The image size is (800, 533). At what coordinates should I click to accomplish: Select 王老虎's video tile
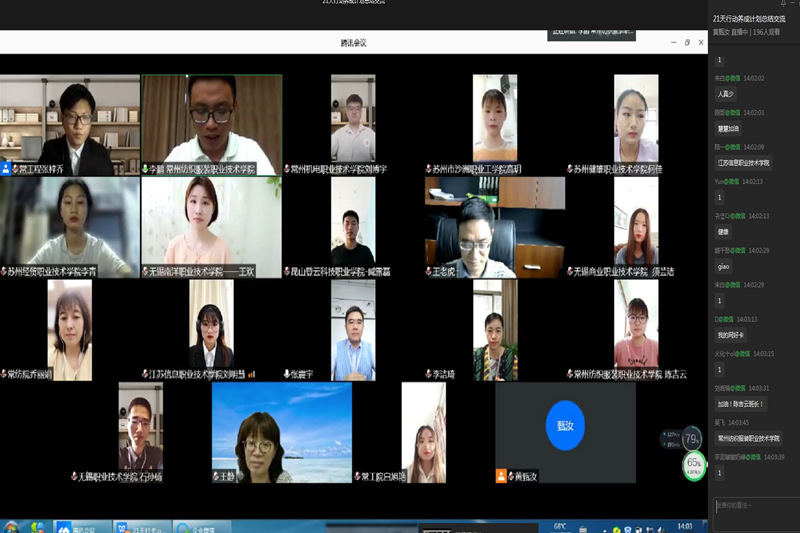(495, 227)
